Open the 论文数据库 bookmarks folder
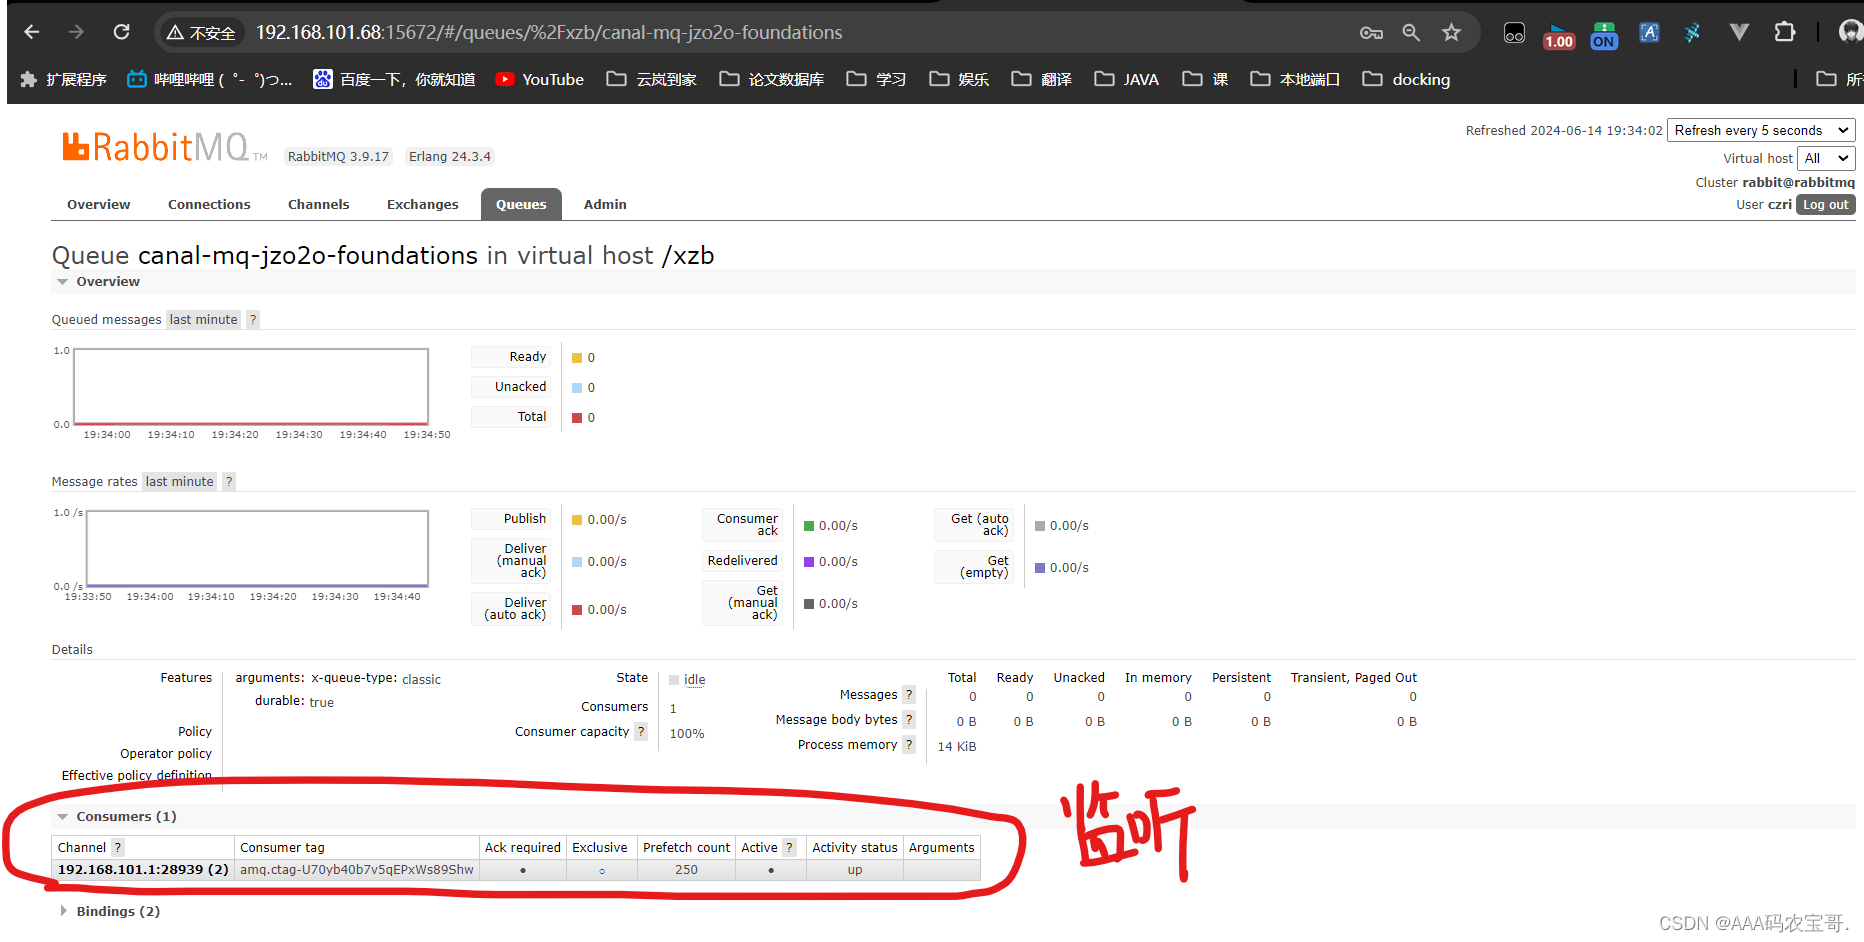This screenshot has height=942, width=1864. click(771, 79)
